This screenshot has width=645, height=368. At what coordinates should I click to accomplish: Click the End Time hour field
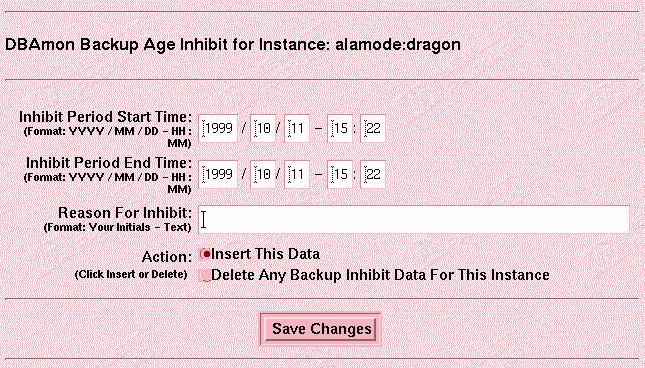340,174
